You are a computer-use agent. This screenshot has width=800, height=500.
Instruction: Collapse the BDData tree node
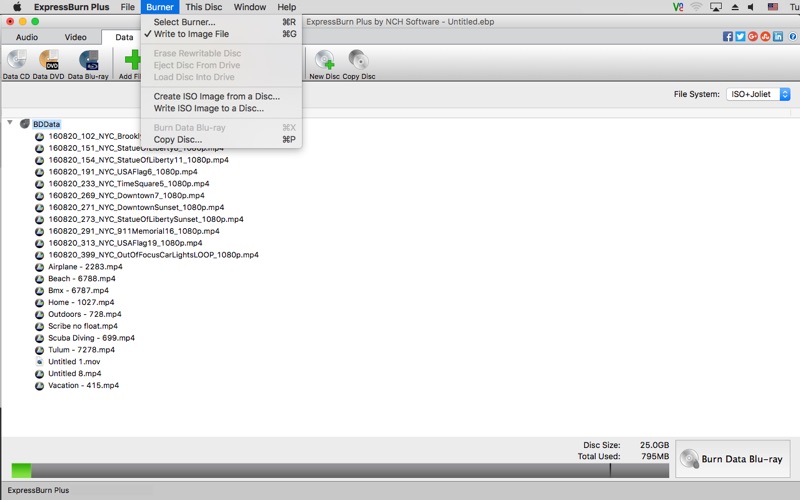coord(10,123)
